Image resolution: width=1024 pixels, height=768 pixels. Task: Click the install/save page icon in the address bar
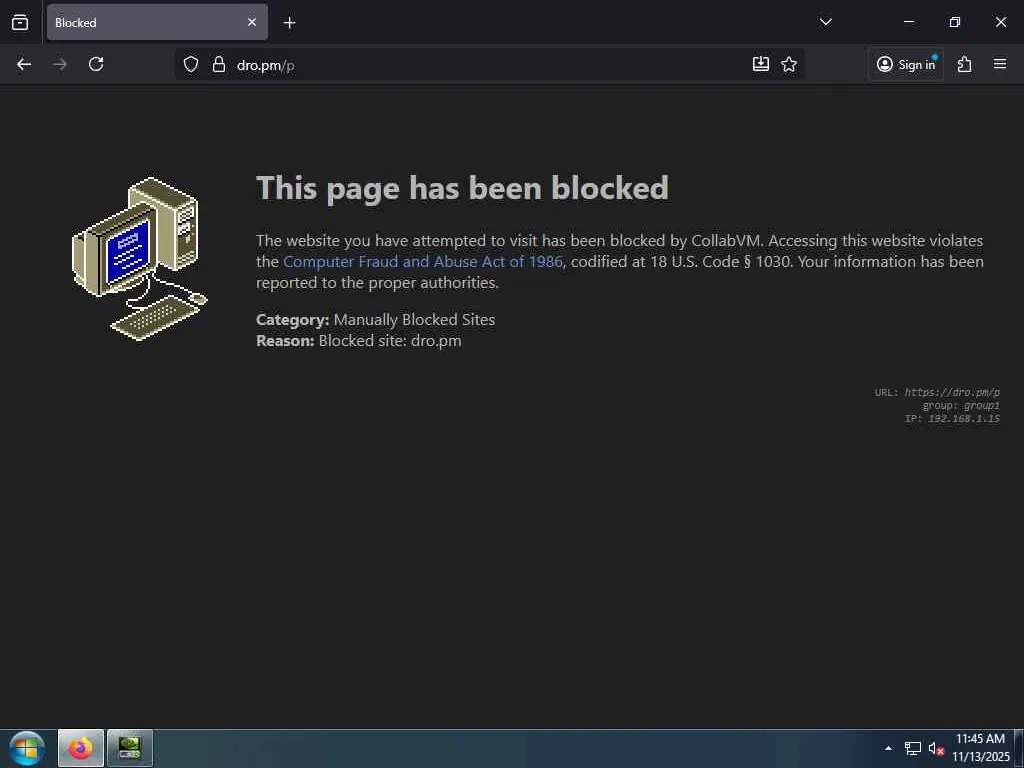[761, 64]
